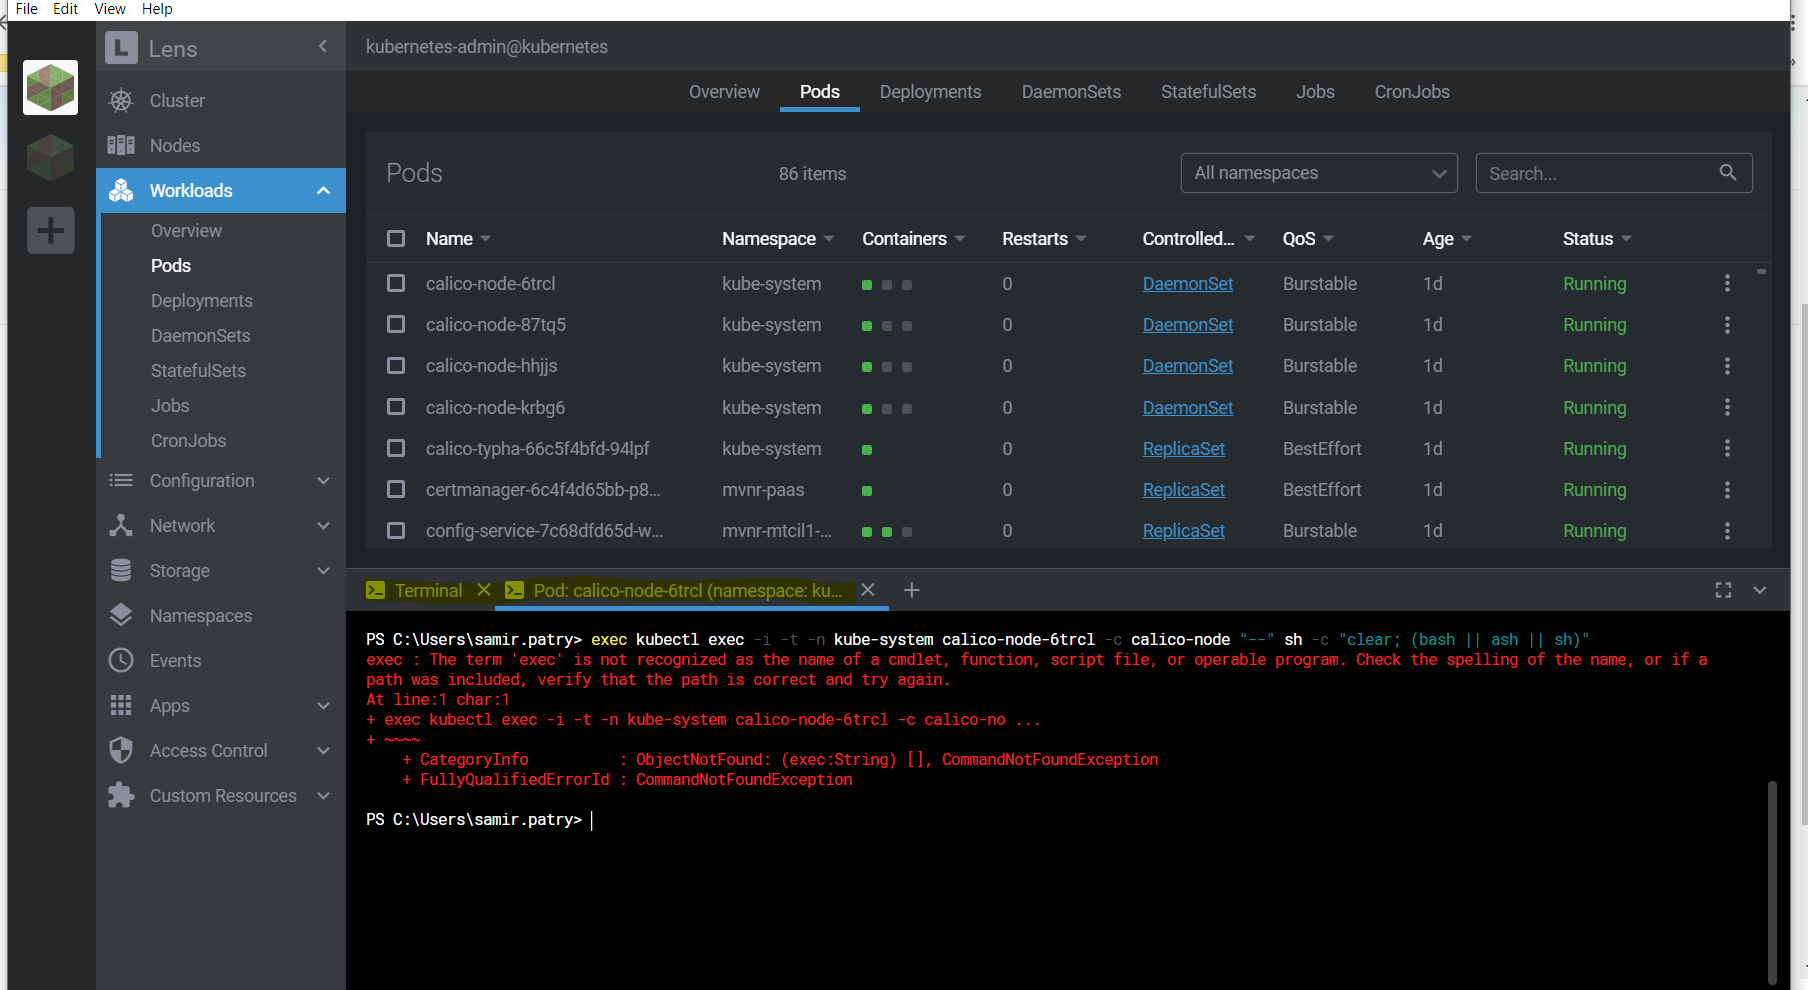Viewport: 1808px width, 990px height.
Task: Check the calico-node-hhjjs row checkbox
Action: coord(396,366)
